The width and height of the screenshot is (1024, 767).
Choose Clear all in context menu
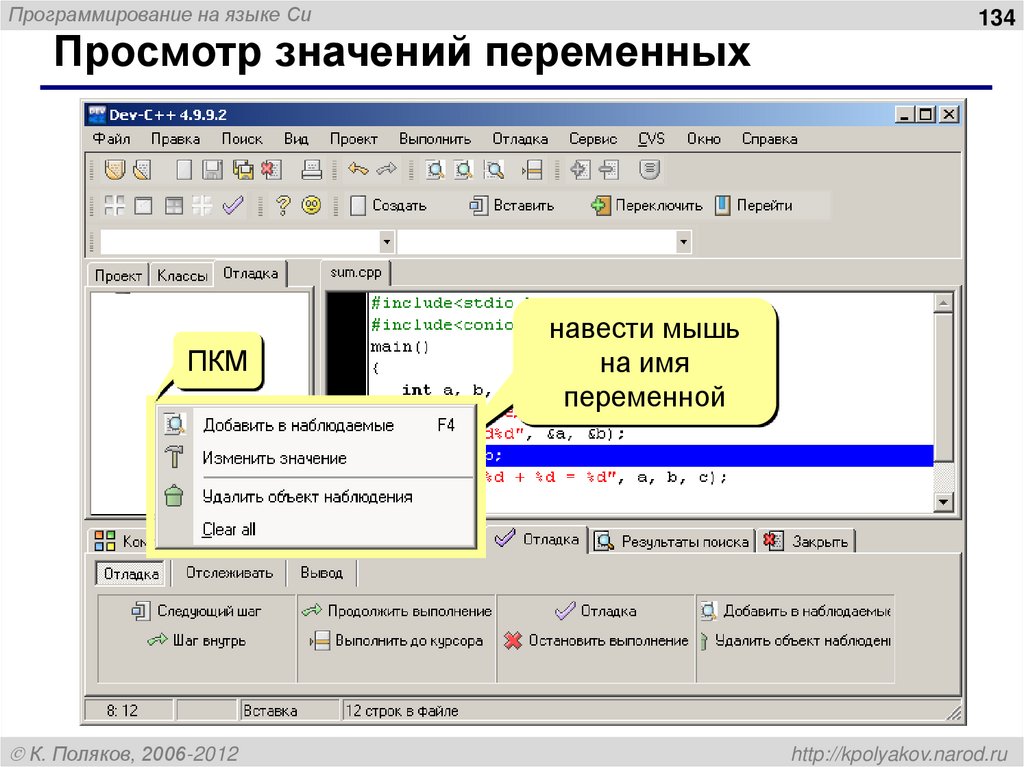pyautogui.click(x=317, y=529)
